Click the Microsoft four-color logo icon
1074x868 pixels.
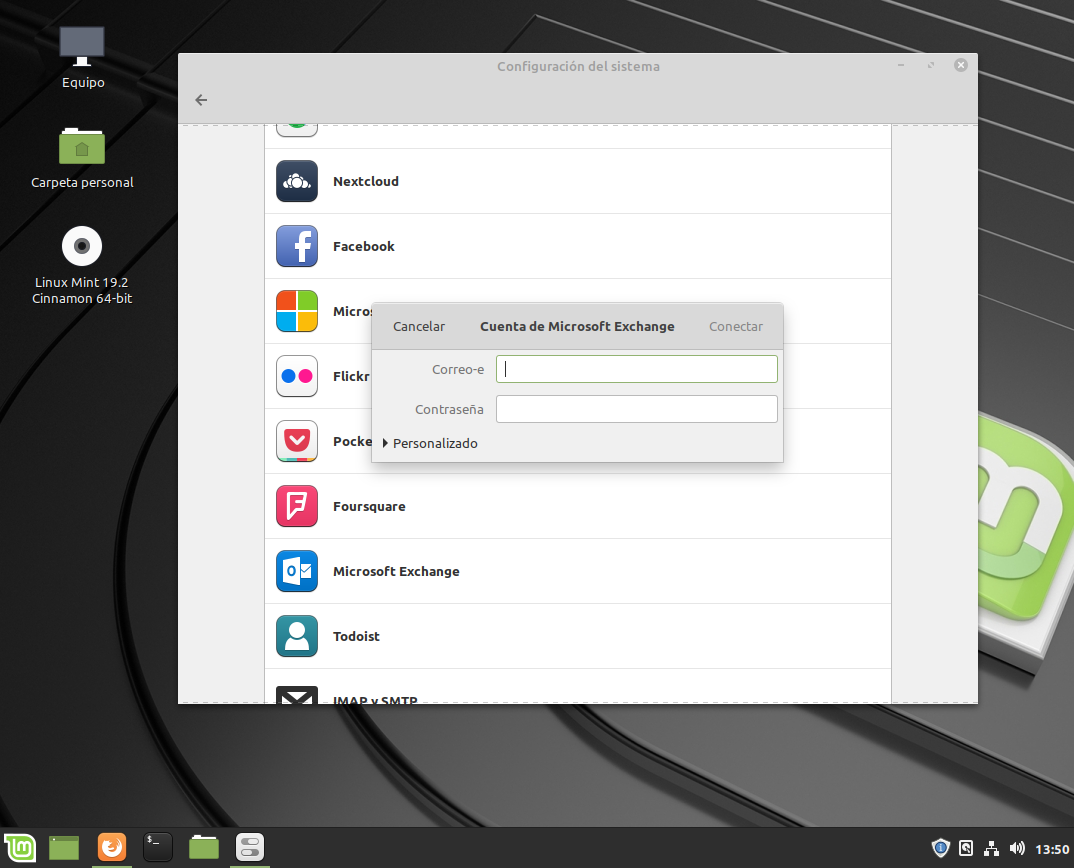click(297, 311)
